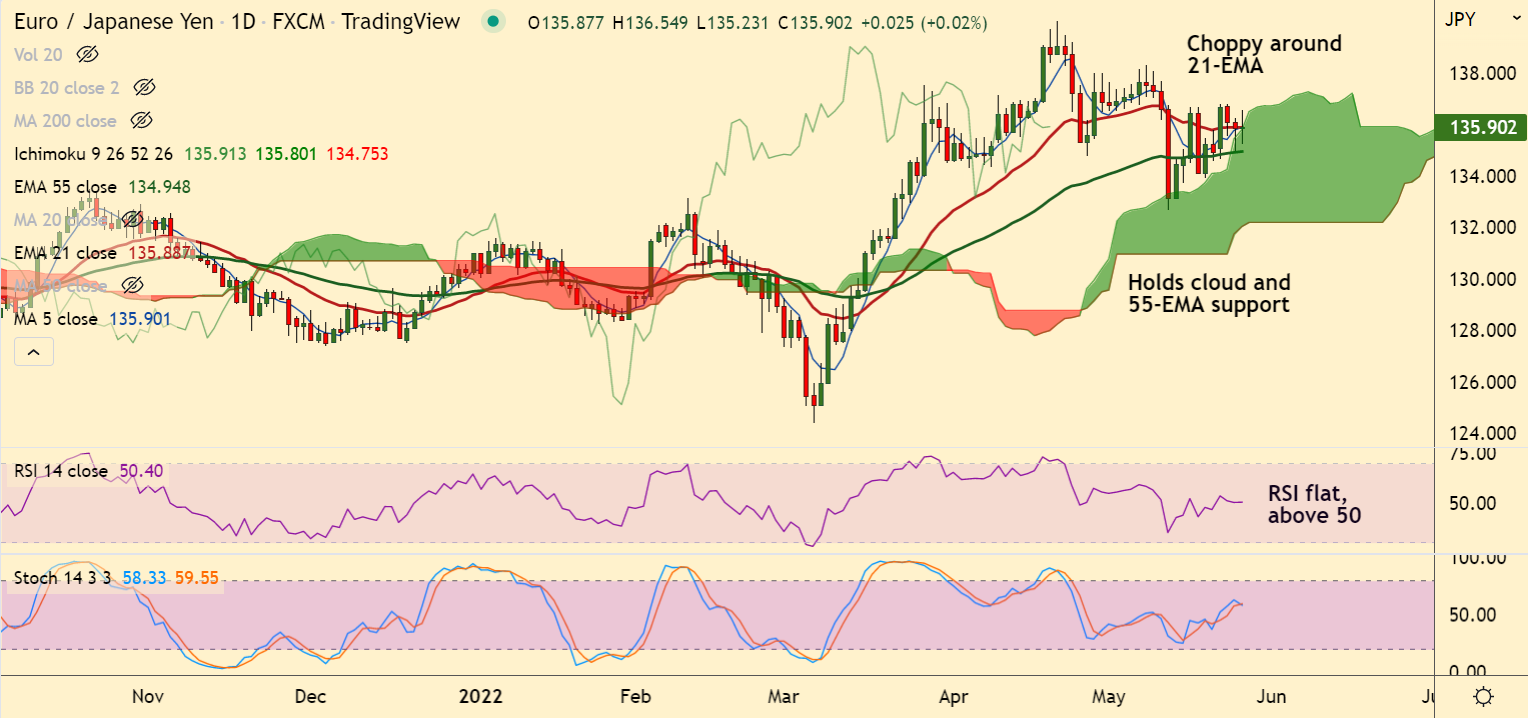
Task: Click the 'RSI flat, above 50' annotation
Action: (1314, 504)
